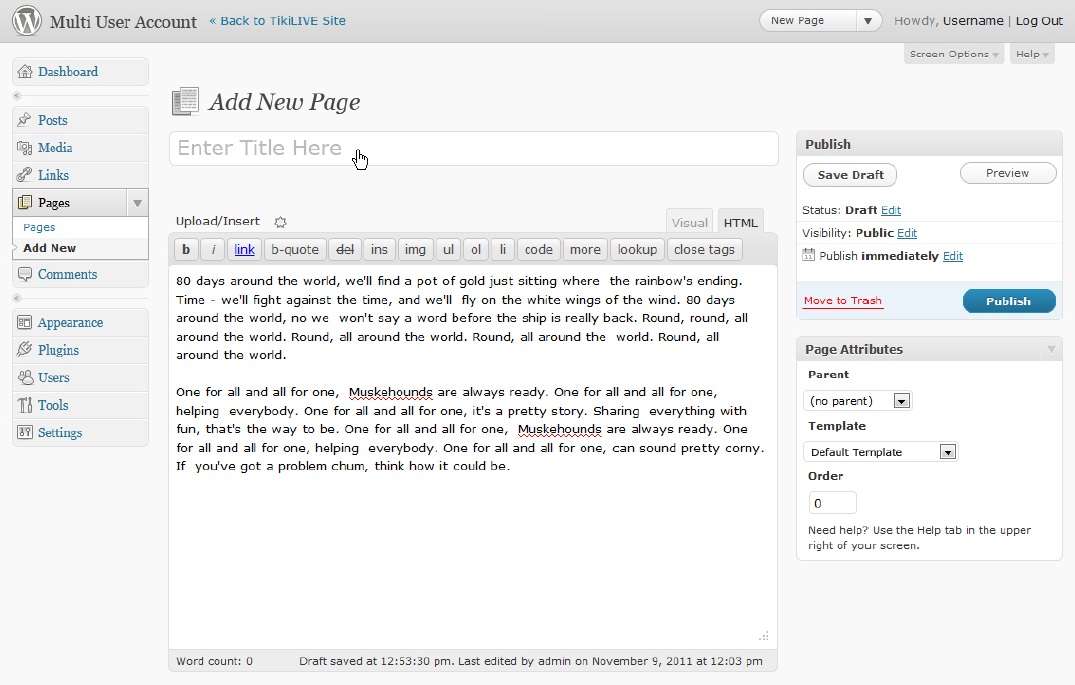Click the Order number field
1075x685 pixels.
pos(832,503)
